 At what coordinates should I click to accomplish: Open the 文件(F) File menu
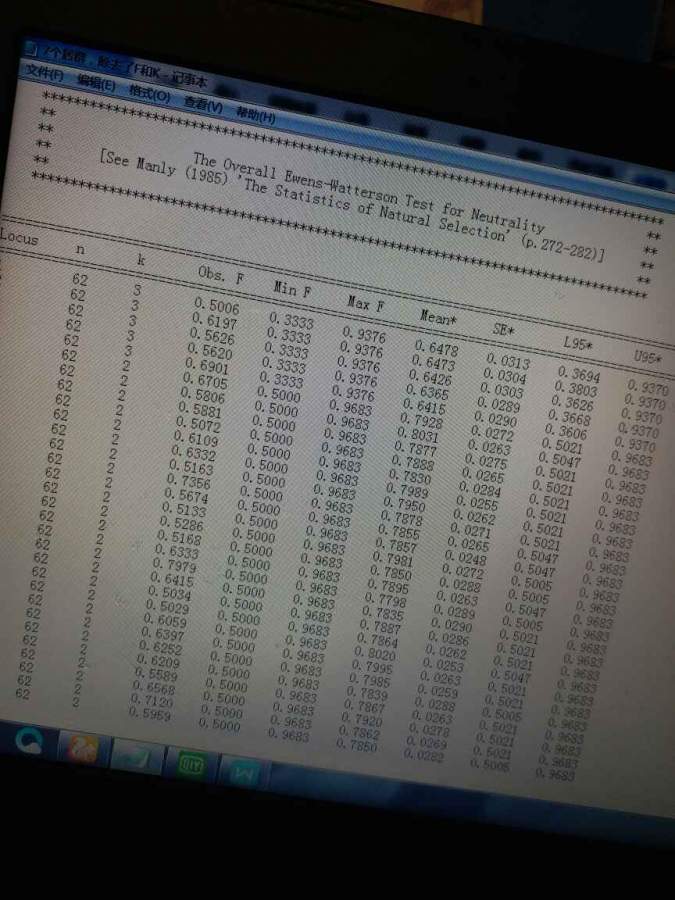tap(44, 74)
